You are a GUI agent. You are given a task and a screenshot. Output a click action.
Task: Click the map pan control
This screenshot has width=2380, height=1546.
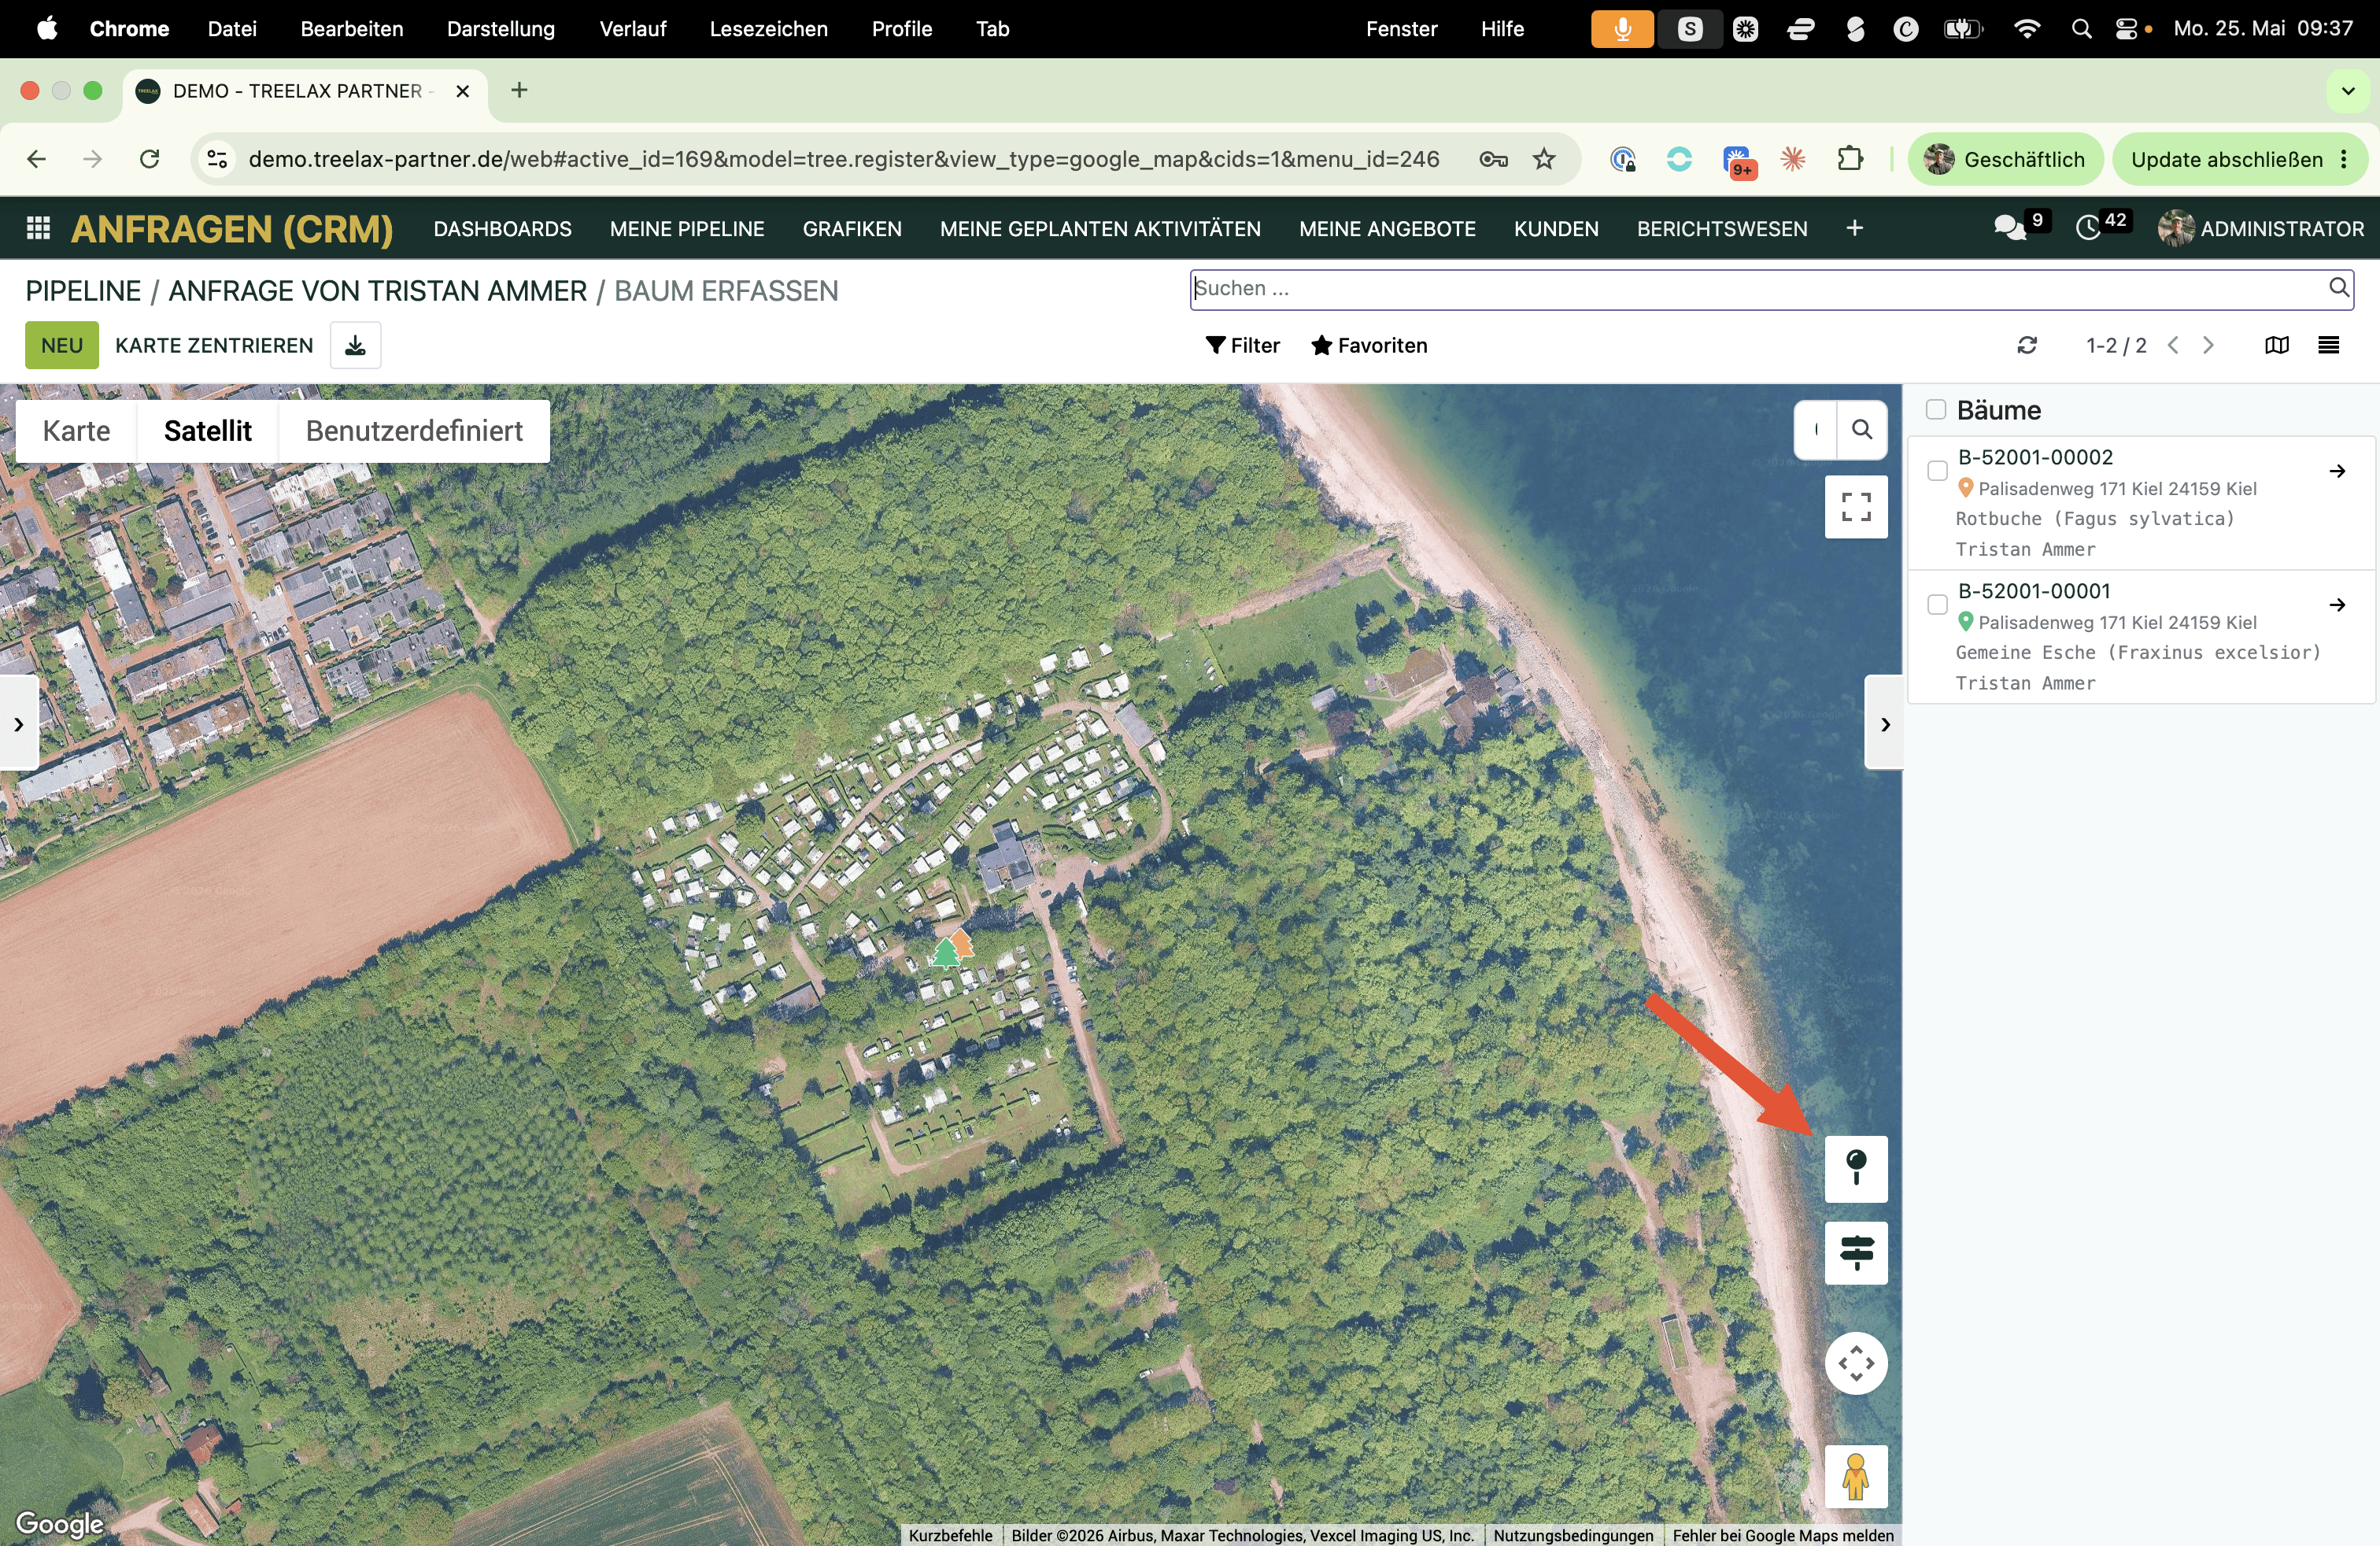[x=1856, y=1363]
